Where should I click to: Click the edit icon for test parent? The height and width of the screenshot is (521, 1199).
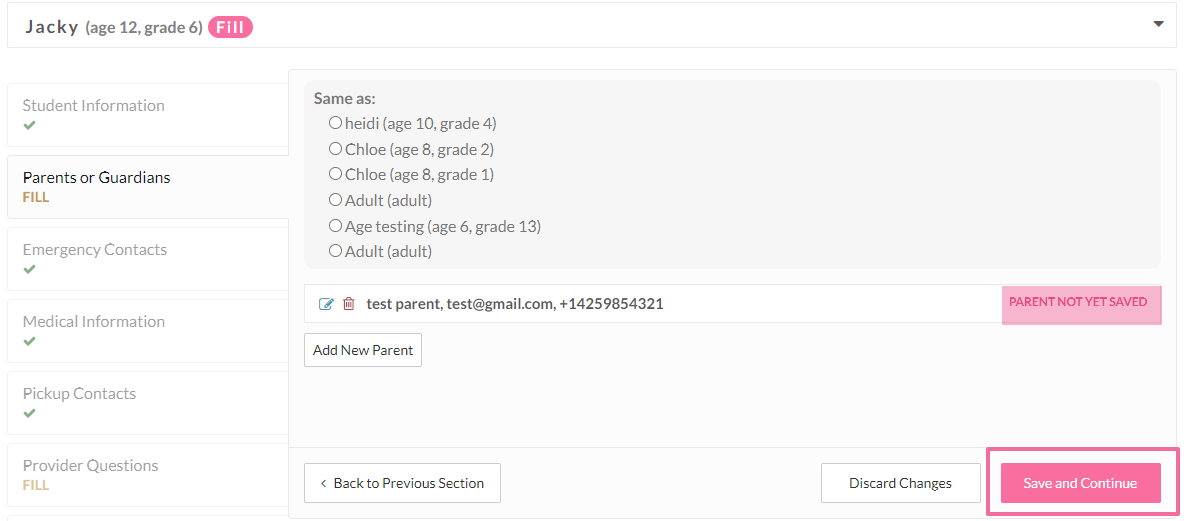tap(326, 304)
